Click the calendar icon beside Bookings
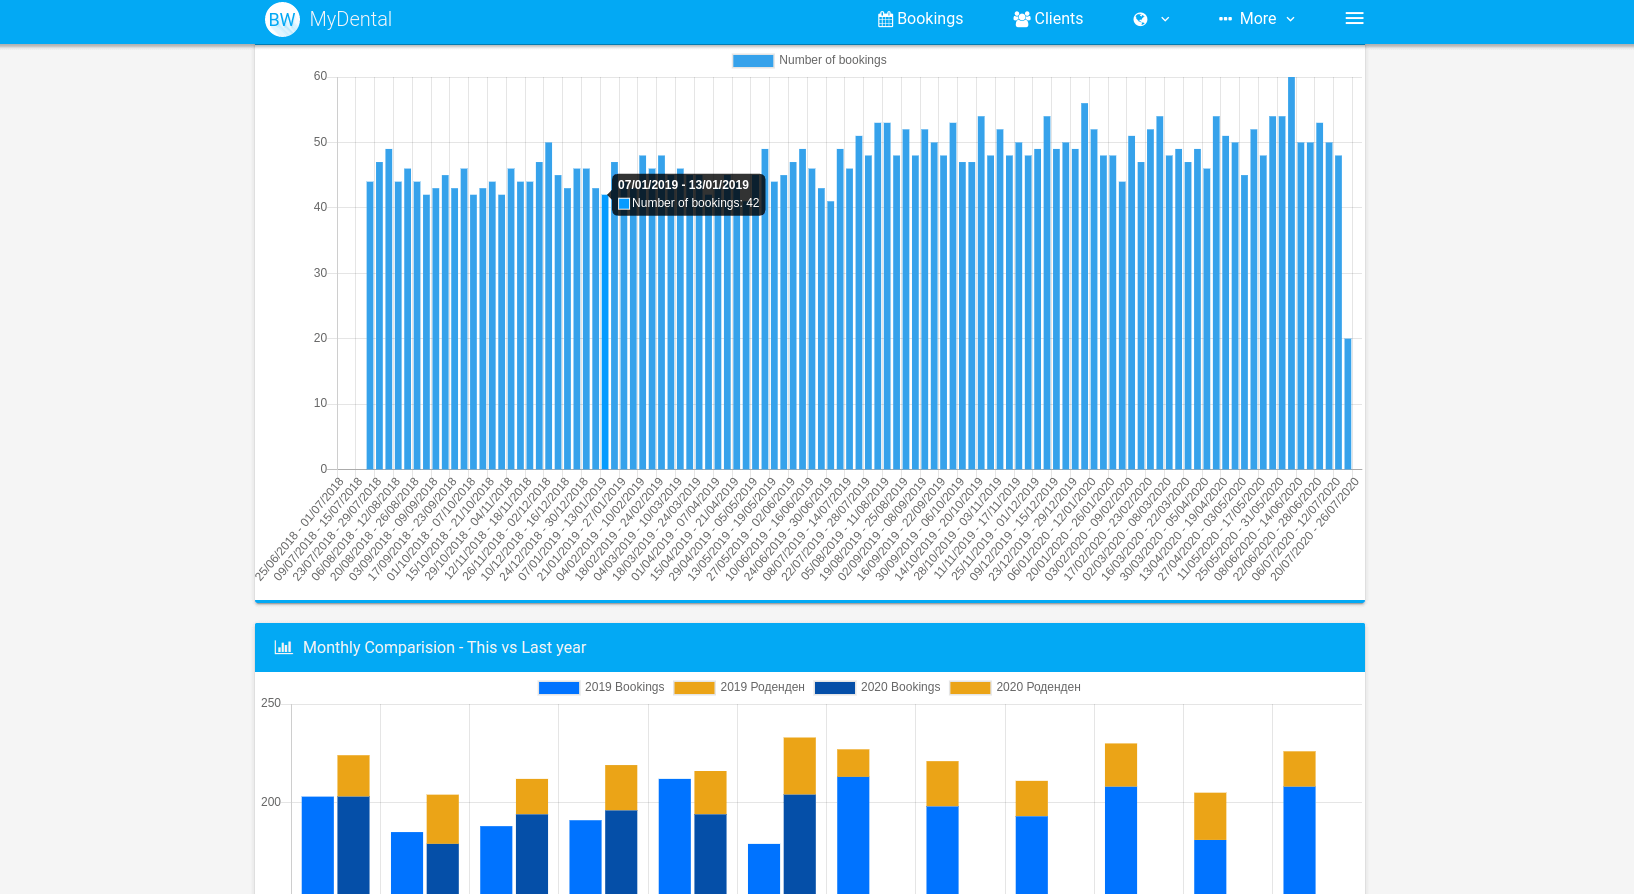 point(885,19)
